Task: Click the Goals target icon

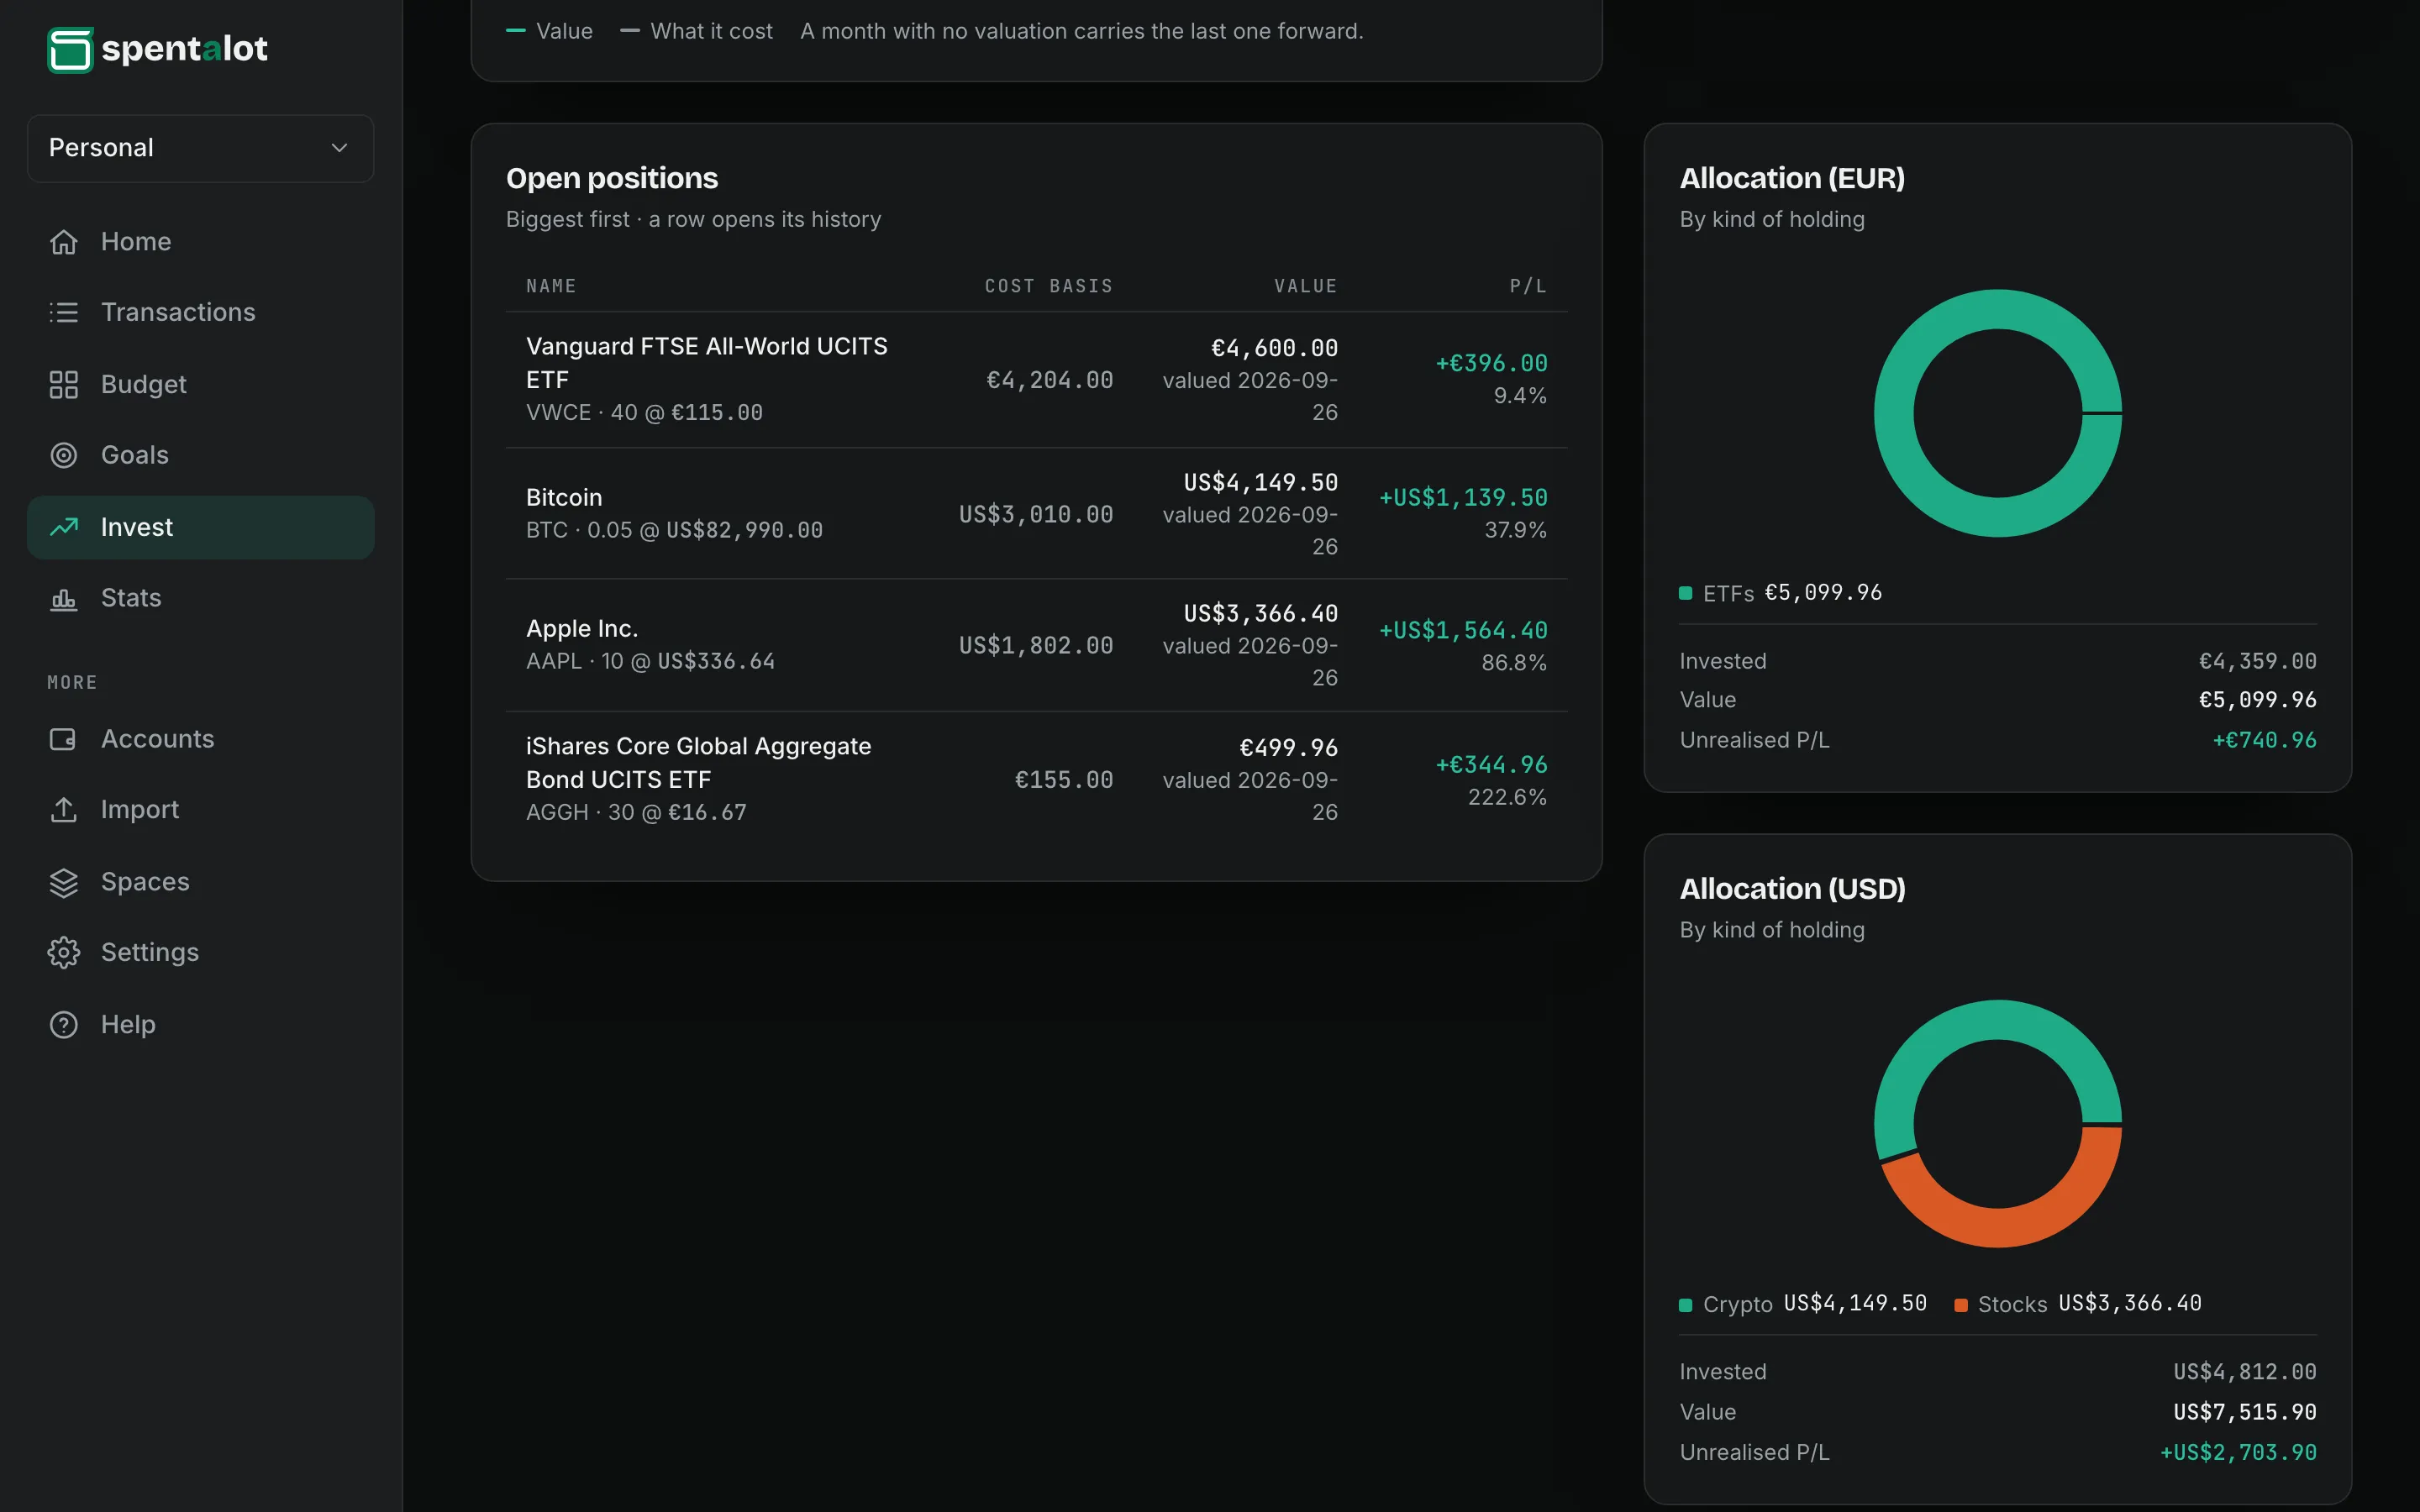Action: click(64, 455)
